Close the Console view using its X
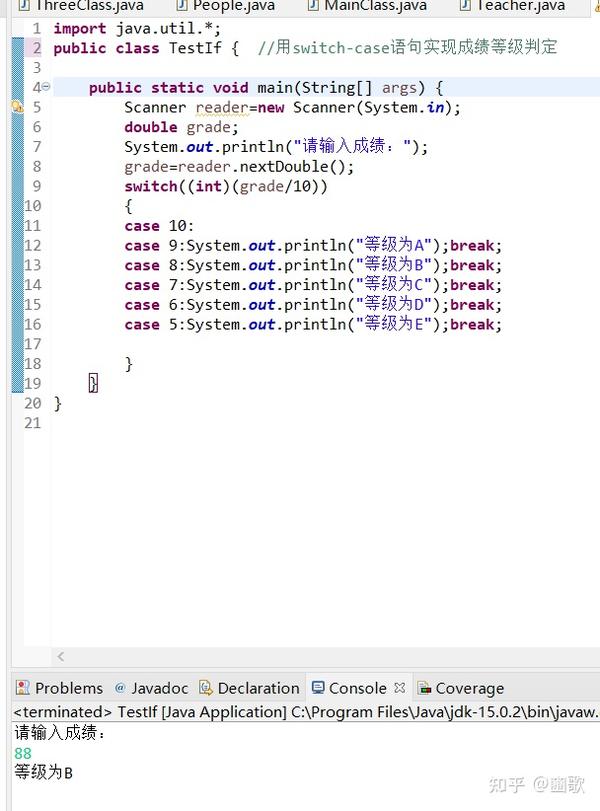Screen dimensions: 600x811 (x=399, y=688)
